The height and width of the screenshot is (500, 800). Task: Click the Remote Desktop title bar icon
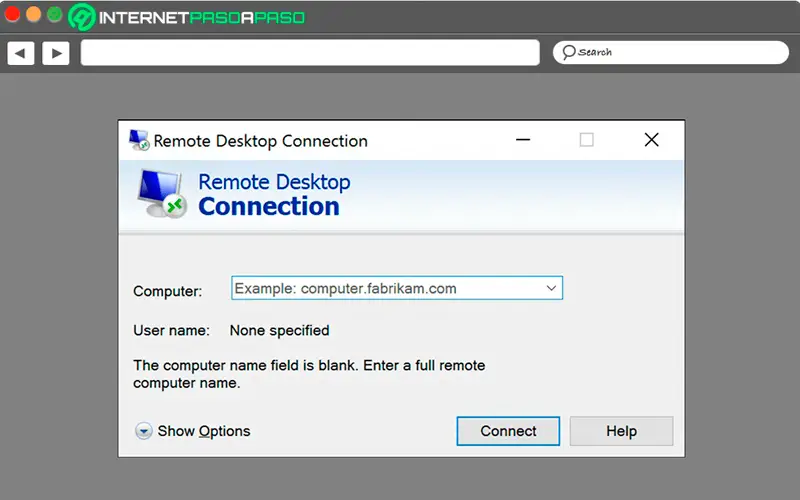(139, 140)
